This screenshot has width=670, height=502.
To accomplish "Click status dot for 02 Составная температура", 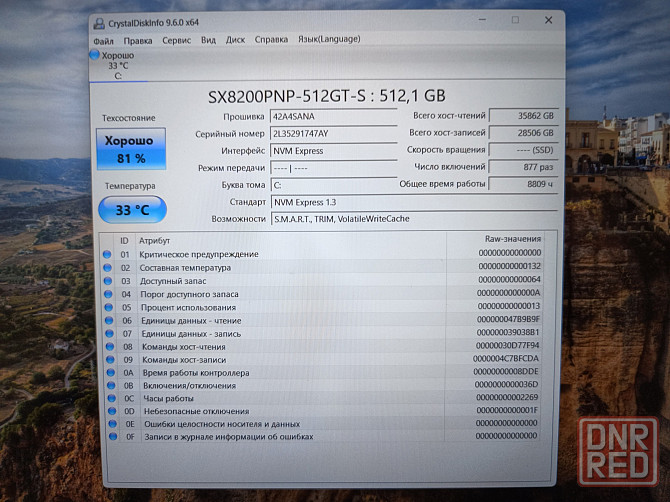I will 107,268.
